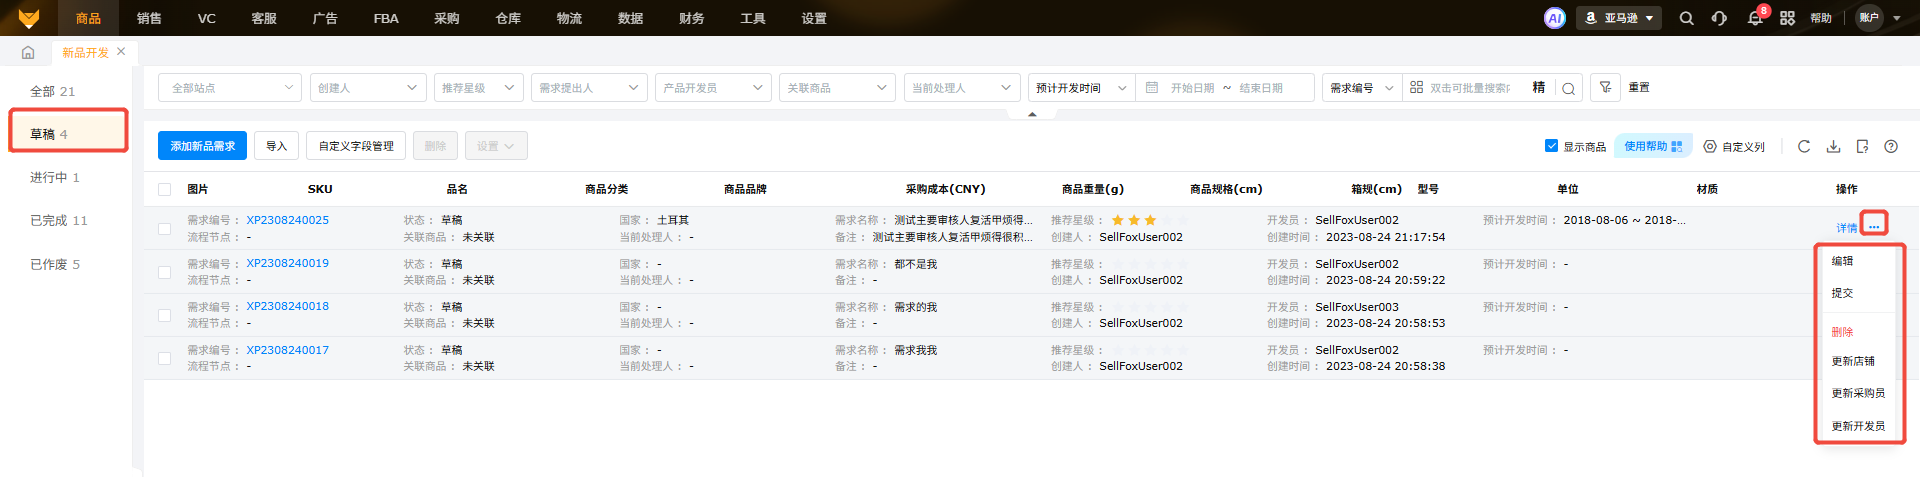The image size is (1920, 477).
Task: Choose 提交 from the context menu
Action: [x=1842, y=293]
